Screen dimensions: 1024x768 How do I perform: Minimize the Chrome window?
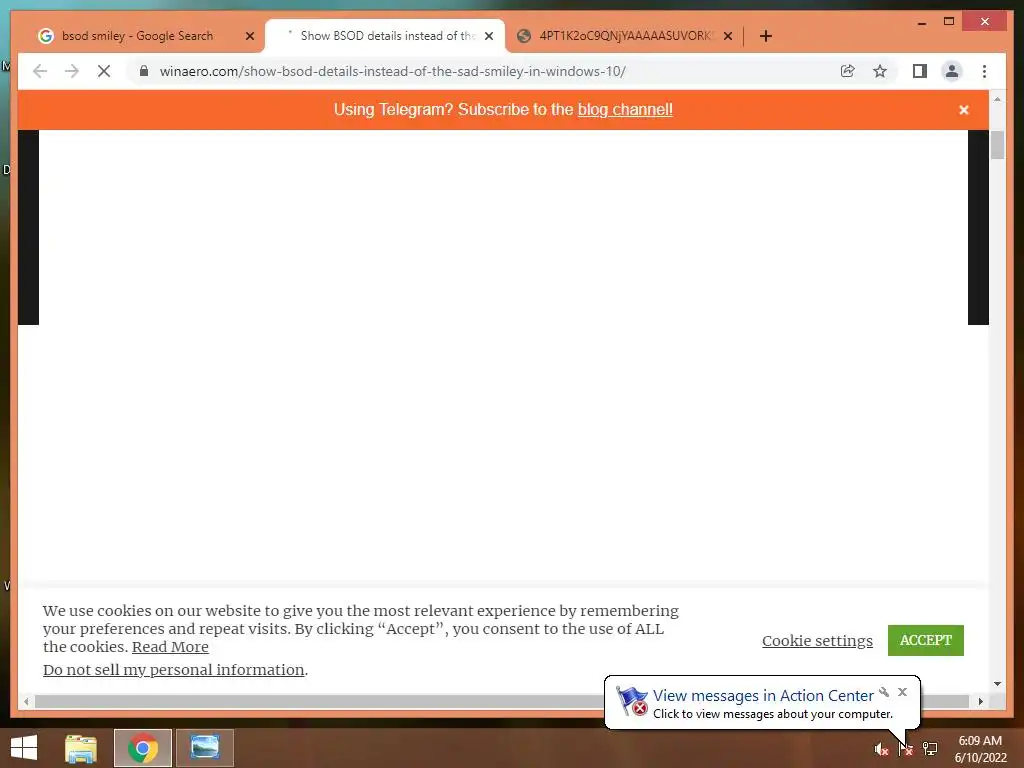pos(921,22)
